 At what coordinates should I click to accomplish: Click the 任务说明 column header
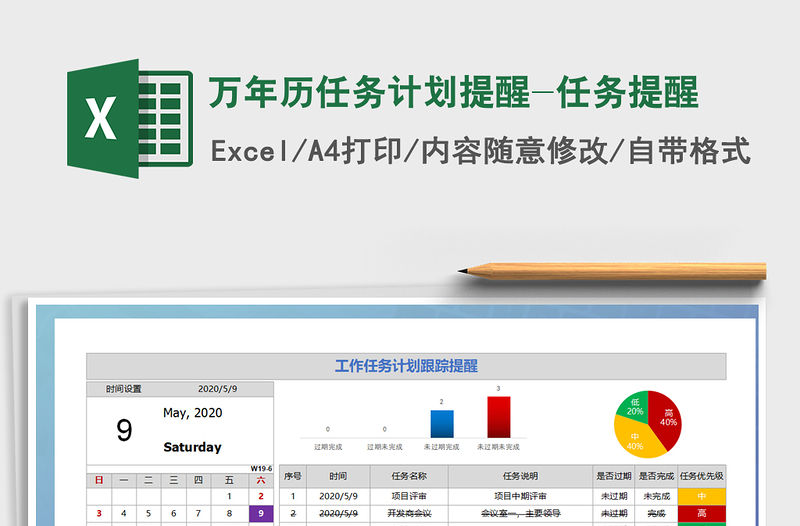tap(520, 476)
